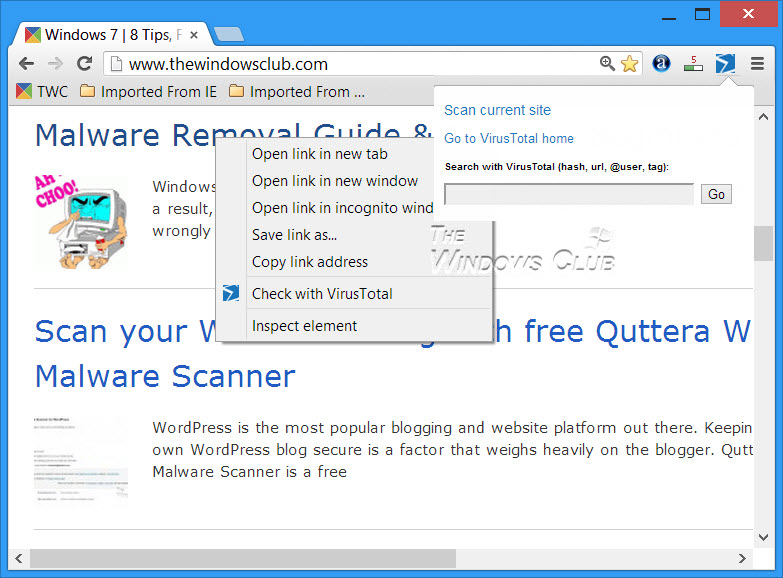The height and width of the screenshot is (578, 783).
Task: Click the download counter extension icon
Action: (x=693, y=63)
